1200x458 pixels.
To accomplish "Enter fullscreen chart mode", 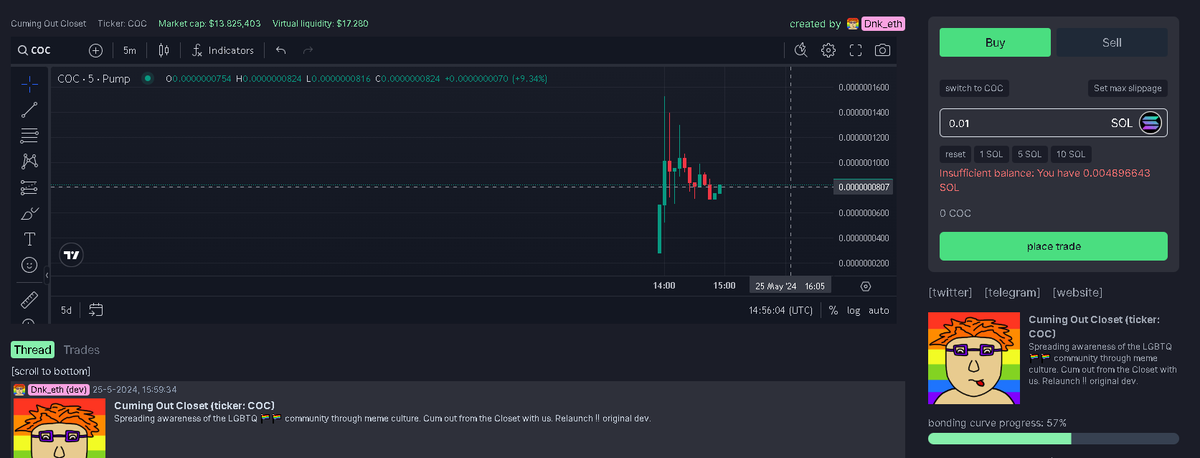I will 855,50.
